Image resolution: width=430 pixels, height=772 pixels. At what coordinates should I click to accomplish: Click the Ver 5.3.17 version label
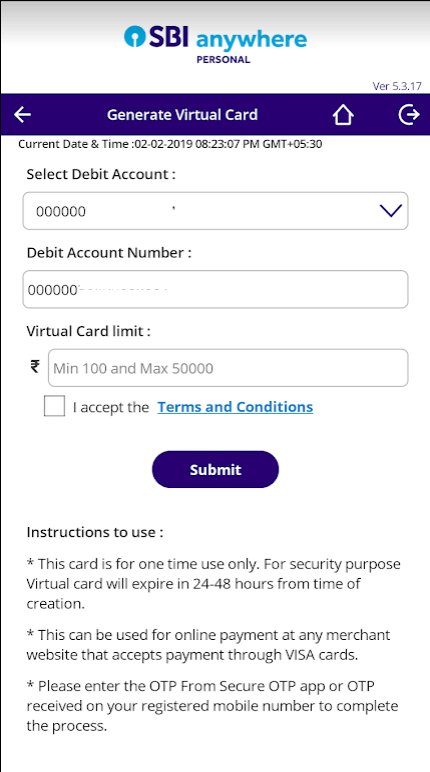pos(397,86)
